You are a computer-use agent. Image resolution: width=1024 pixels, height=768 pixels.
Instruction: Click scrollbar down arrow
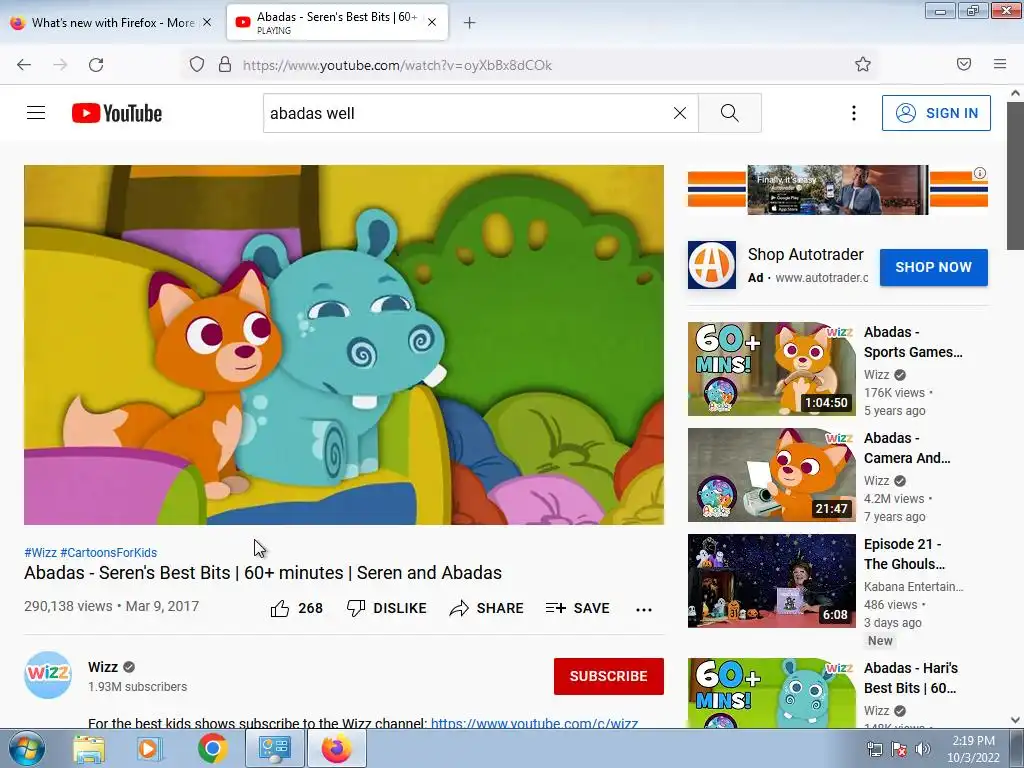1016,720
